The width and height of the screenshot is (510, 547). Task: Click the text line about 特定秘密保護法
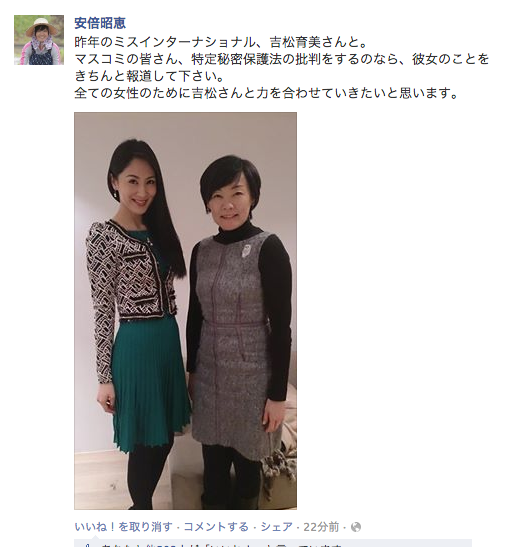coord(282,59)
